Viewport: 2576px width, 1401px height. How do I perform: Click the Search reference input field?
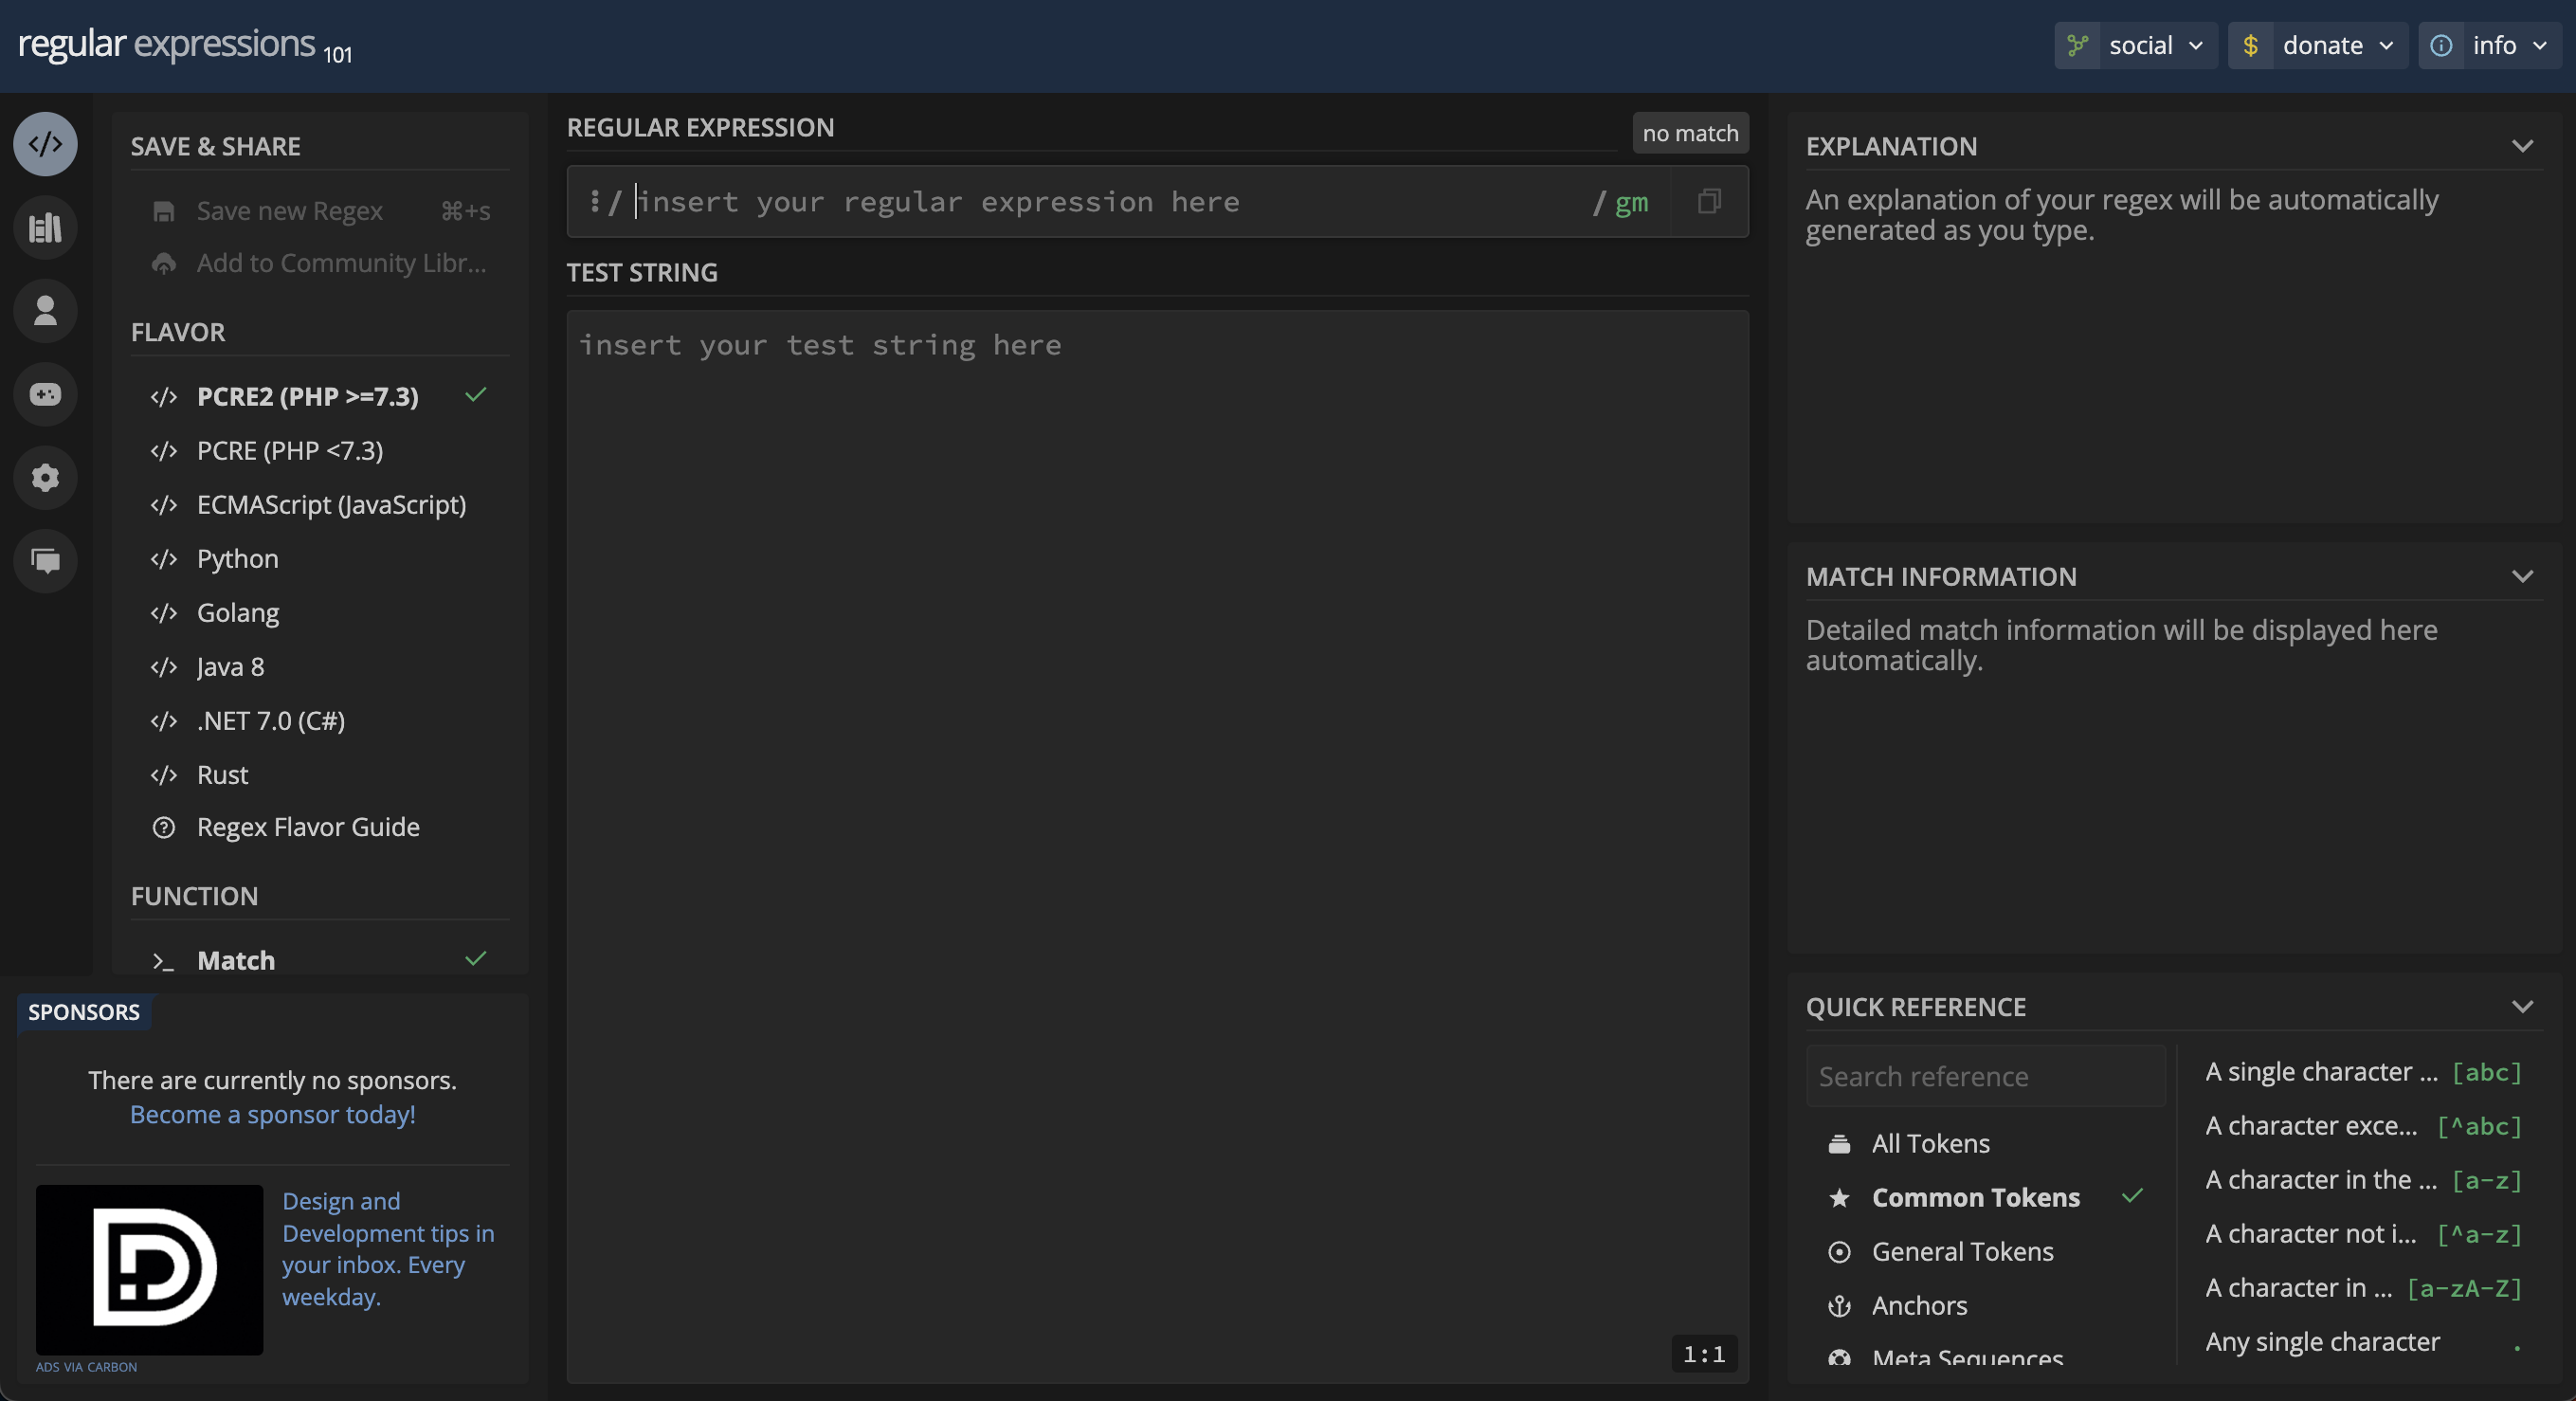point(1985,1076)
